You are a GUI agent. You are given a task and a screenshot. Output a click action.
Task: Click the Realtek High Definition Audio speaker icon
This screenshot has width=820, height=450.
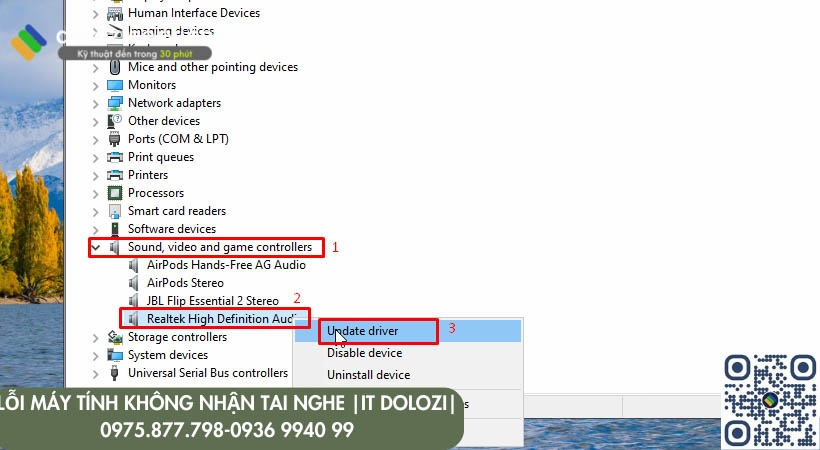click(134, 319)
